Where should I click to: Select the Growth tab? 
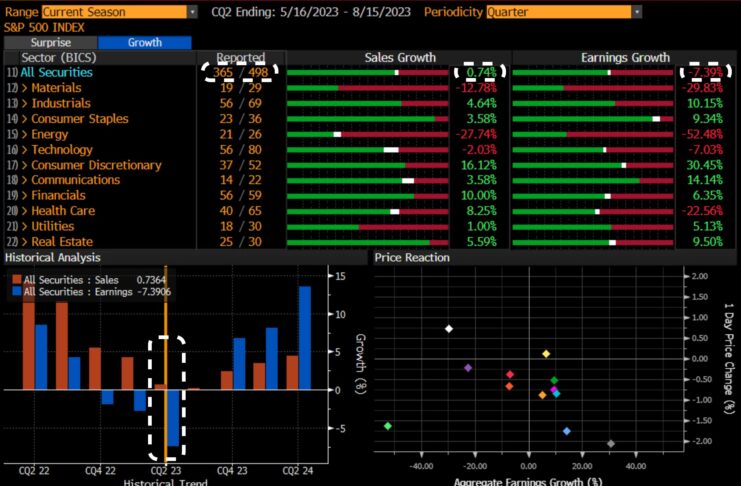coord(144,43)
